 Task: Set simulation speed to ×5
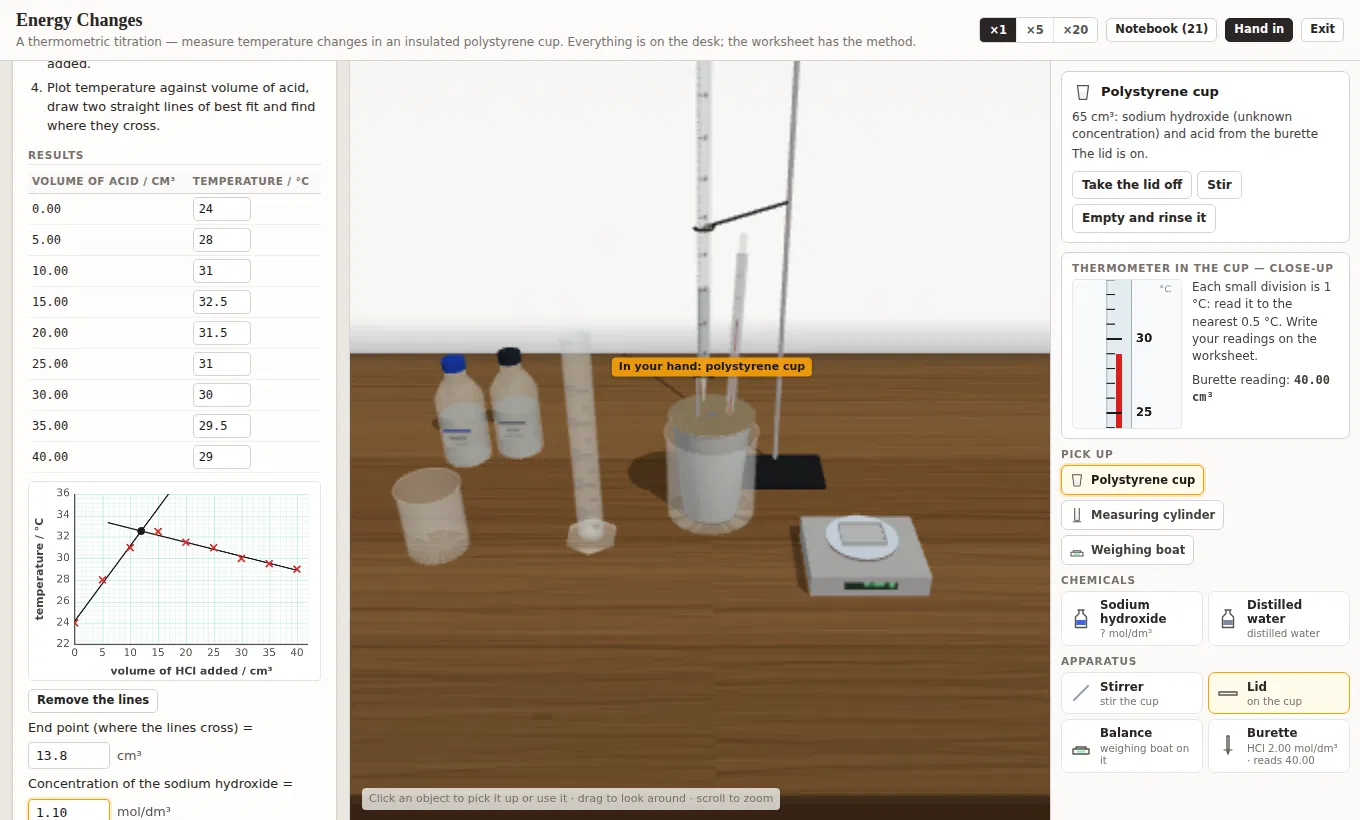point(1035,30)
